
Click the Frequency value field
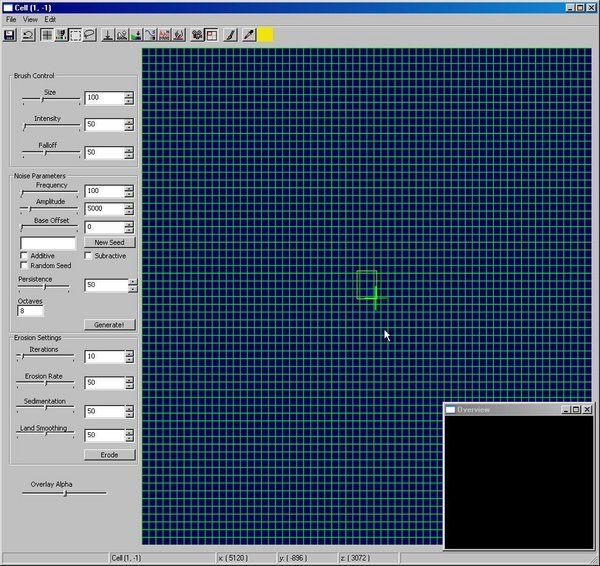[104, 191]
